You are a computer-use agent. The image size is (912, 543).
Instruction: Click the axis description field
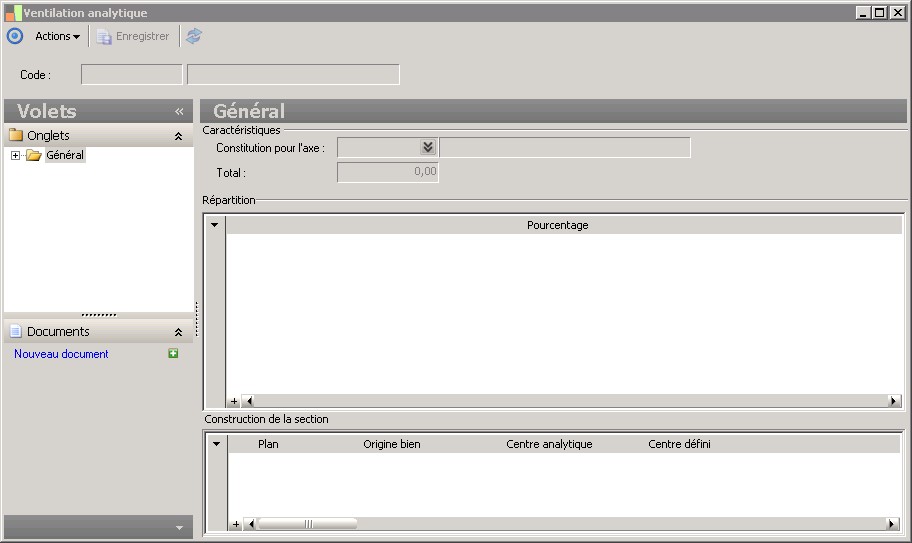[x=565, y=148]
